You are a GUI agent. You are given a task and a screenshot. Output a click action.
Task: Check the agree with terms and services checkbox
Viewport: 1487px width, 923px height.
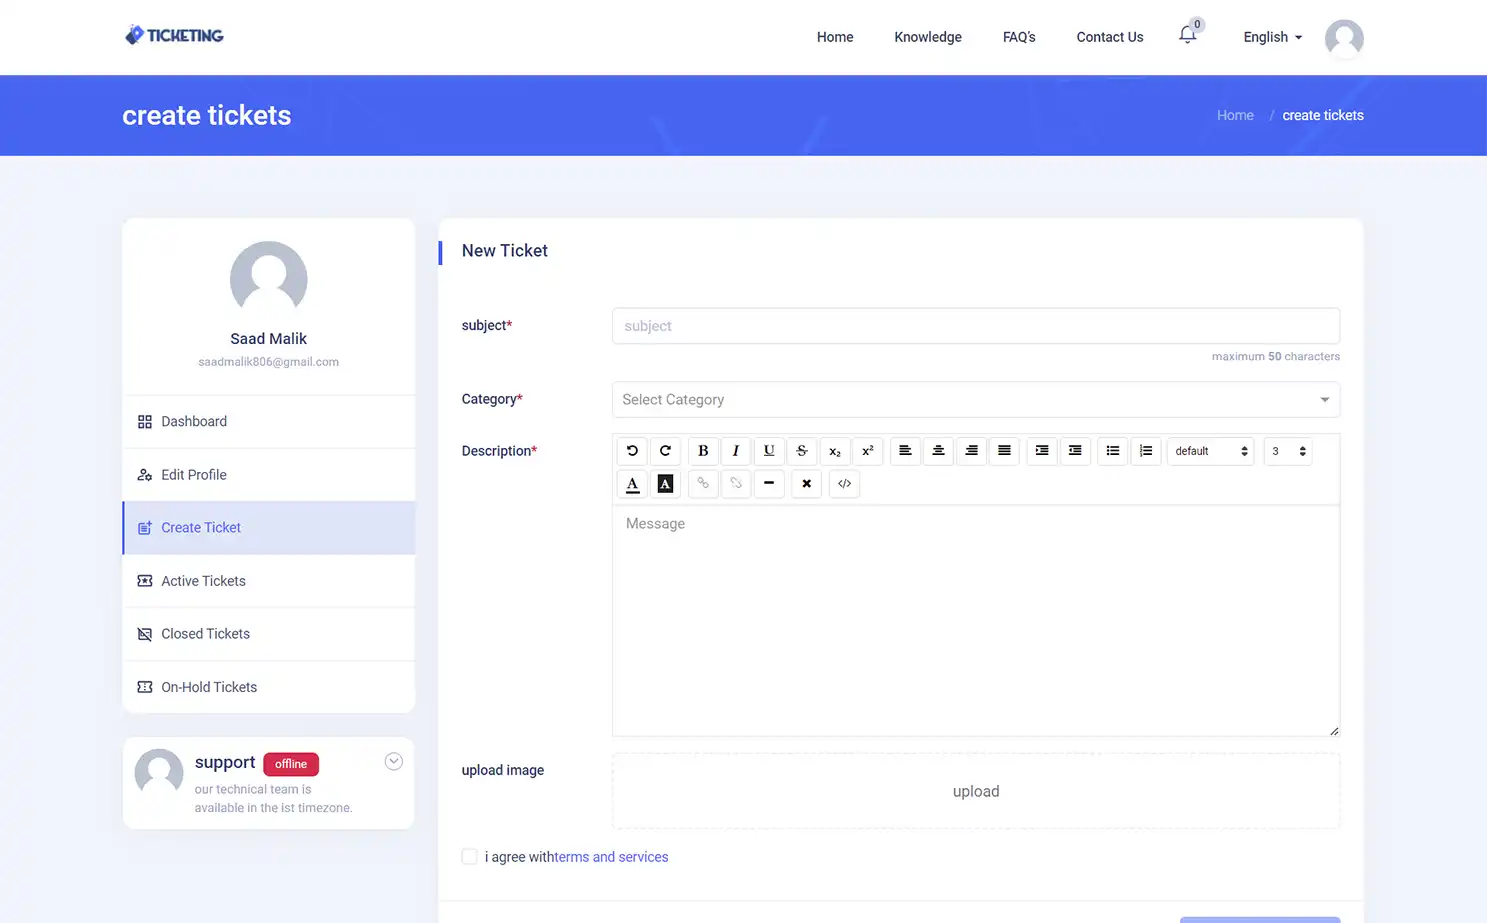[x=469, y=856]
